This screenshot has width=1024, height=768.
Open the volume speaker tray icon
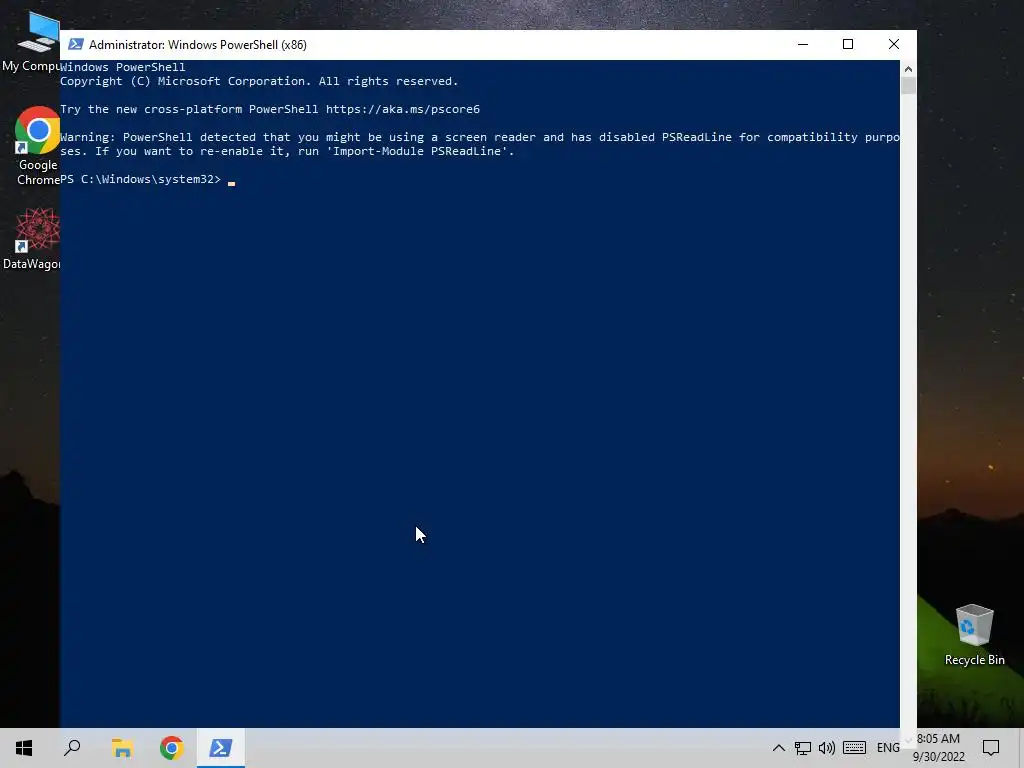tap(827, 748)
